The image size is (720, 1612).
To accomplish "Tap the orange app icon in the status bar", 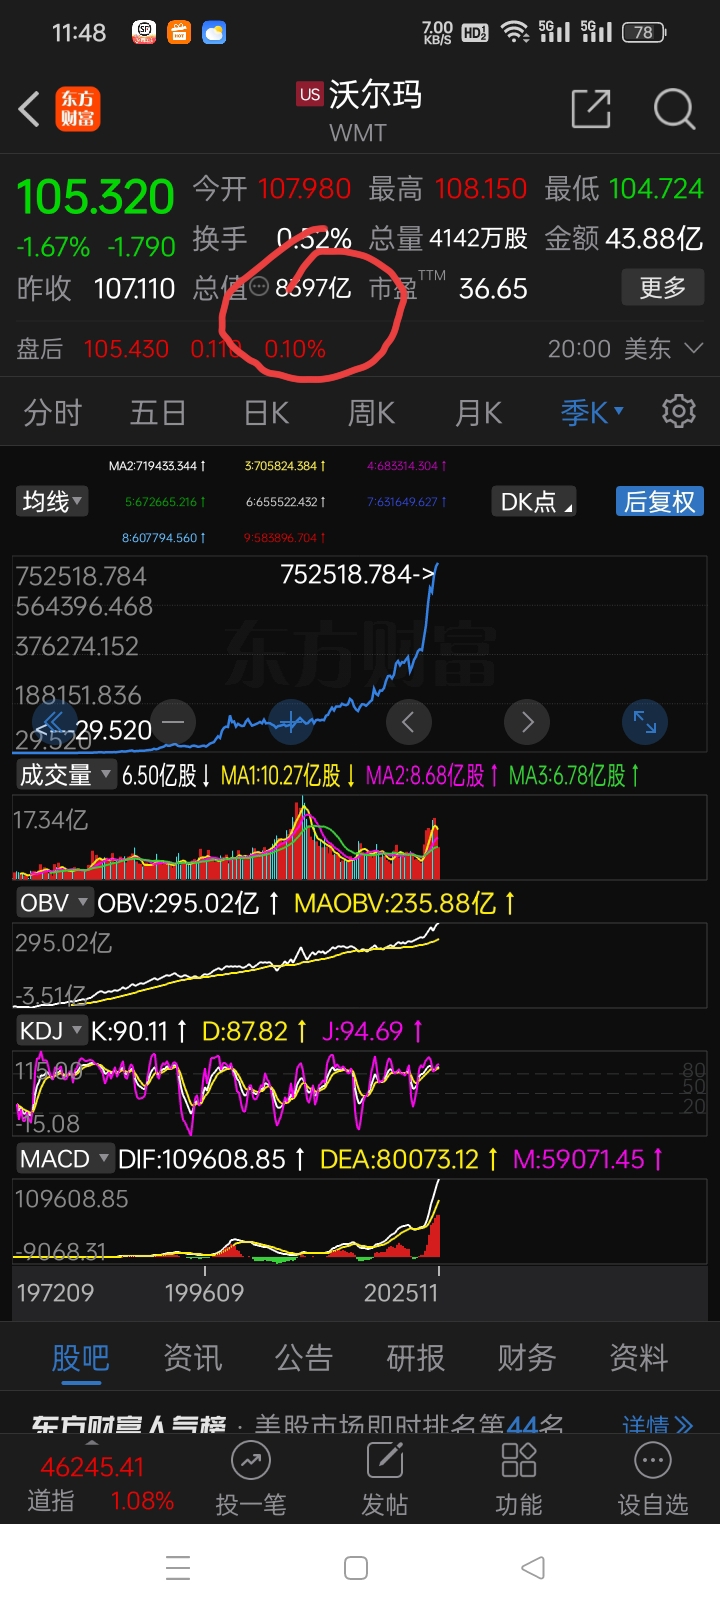I will click(x=178, y=33).
